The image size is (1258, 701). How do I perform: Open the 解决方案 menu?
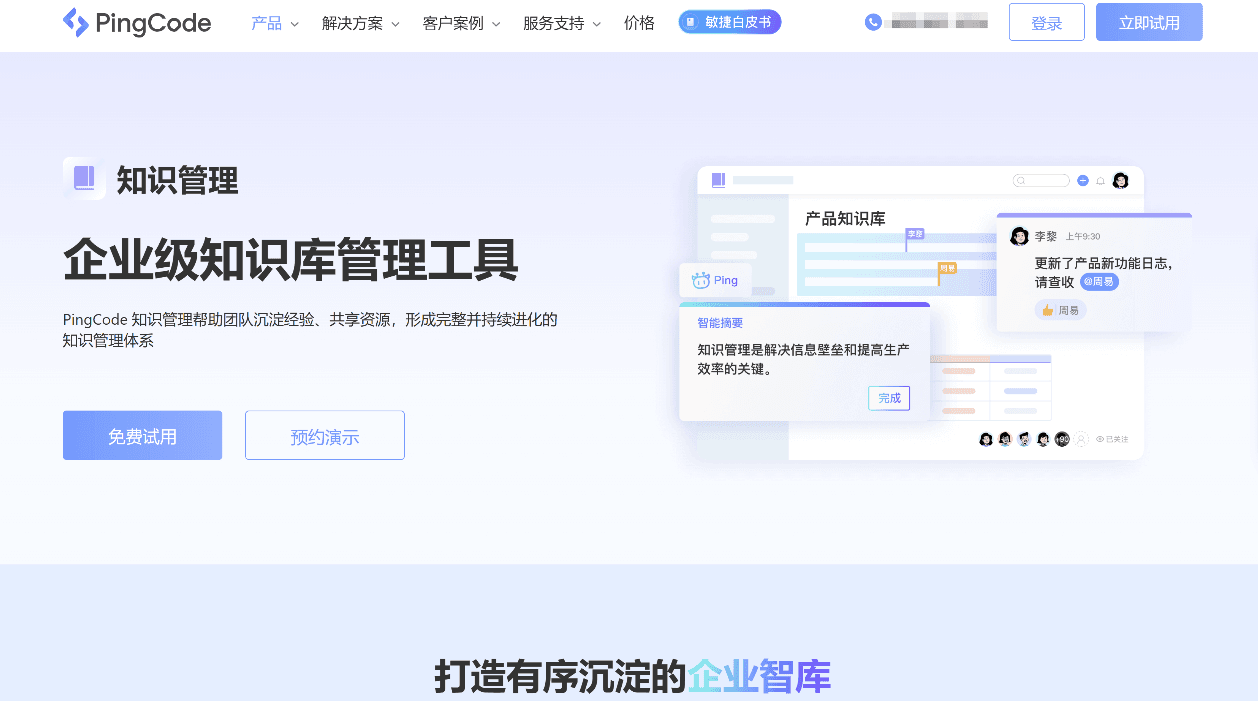point(352,23)
